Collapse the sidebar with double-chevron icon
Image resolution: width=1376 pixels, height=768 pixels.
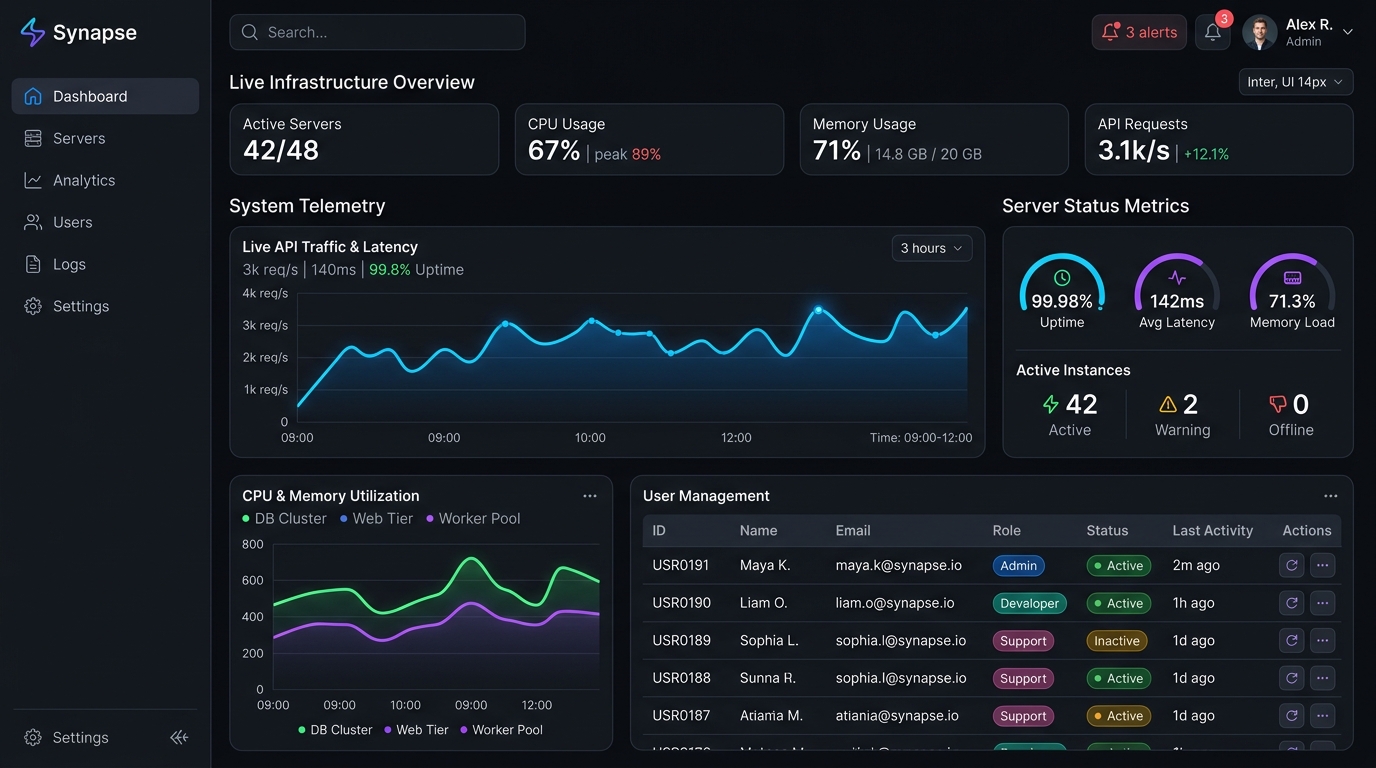[179, 737]
